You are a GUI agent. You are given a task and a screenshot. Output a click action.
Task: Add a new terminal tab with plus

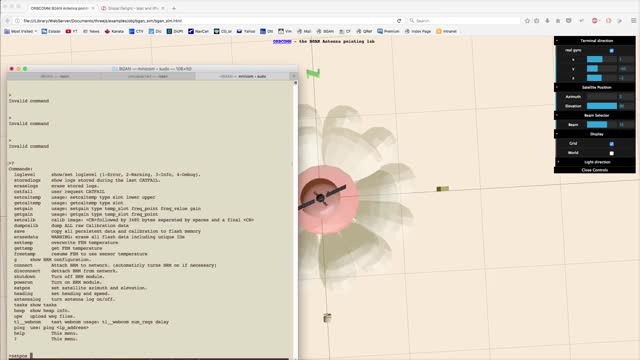(293, 76)
